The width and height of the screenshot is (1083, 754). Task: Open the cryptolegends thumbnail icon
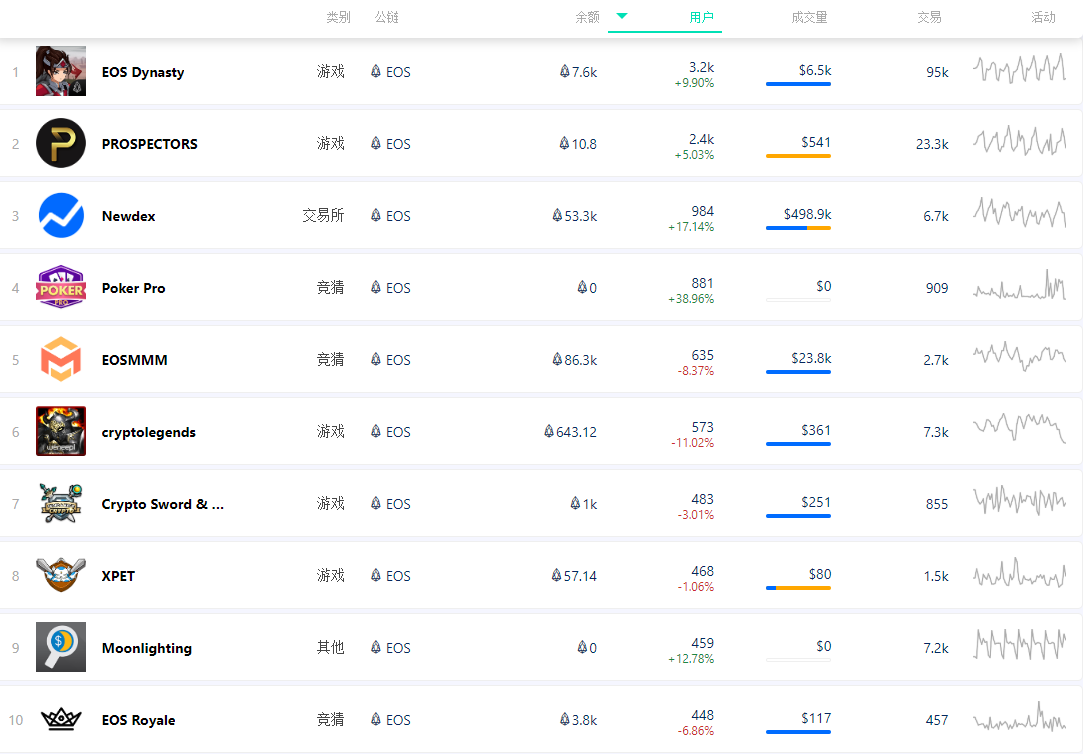[61, 431]
